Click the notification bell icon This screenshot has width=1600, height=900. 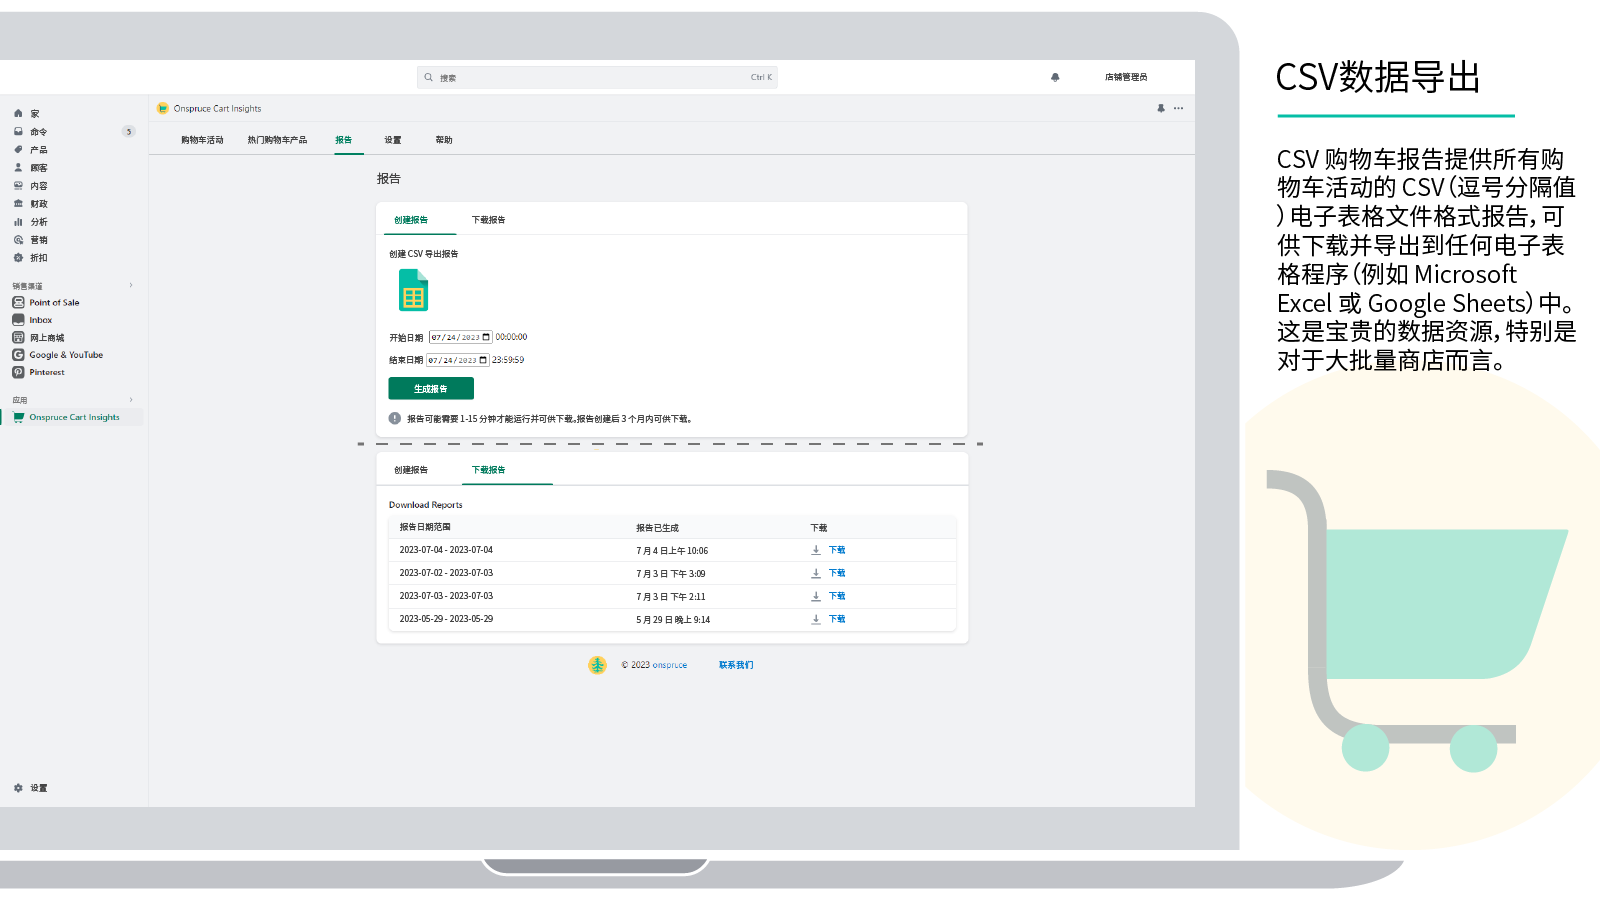click(x=1055, y=77)
